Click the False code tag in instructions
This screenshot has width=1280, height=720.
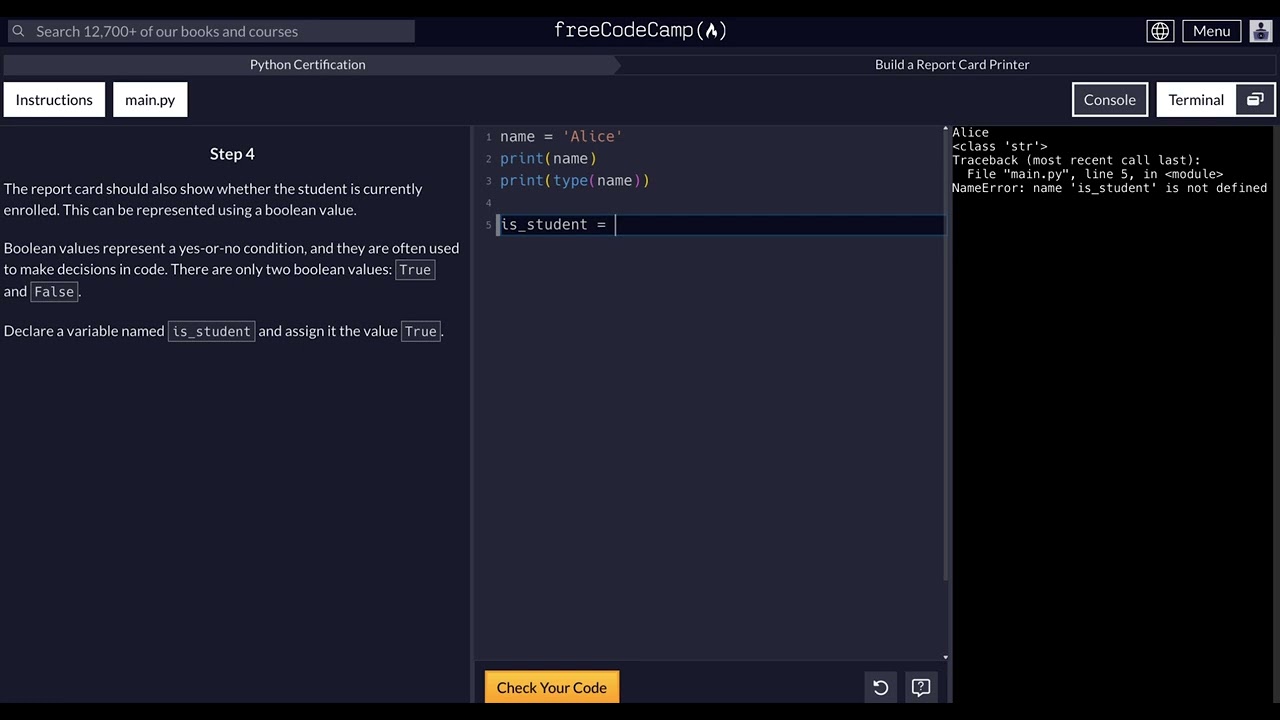54,292
